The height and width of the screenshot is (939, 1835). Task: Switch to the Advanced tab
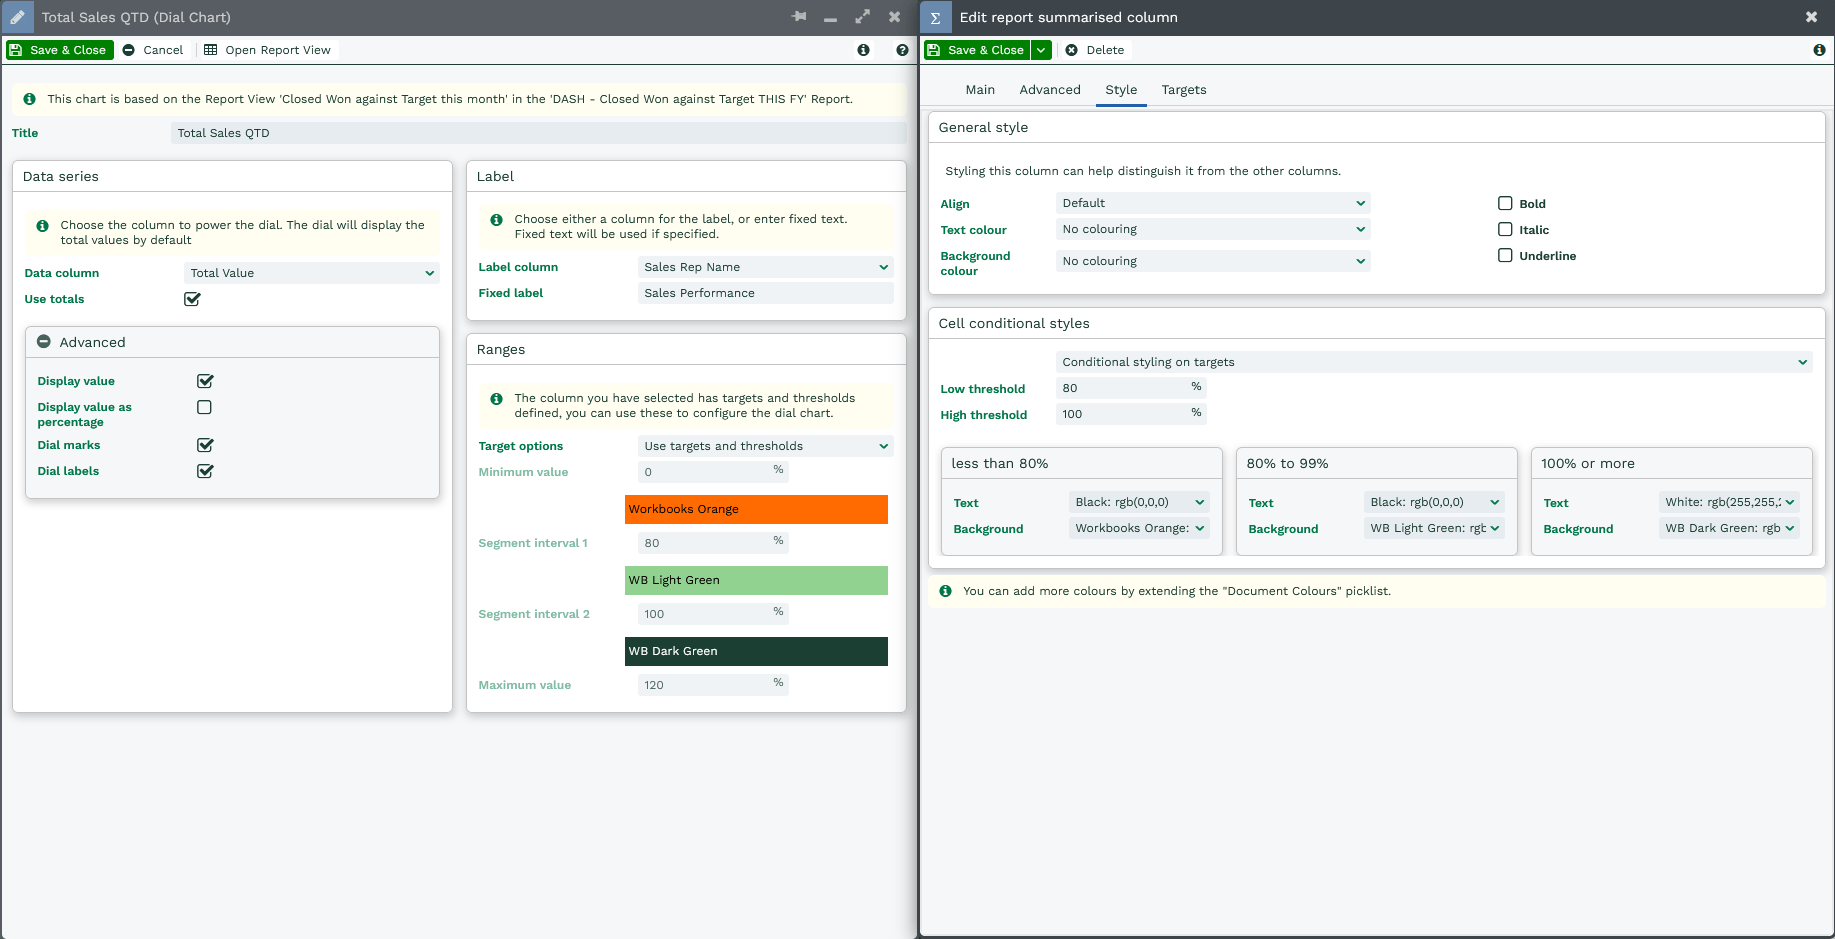coord(1049,90)
